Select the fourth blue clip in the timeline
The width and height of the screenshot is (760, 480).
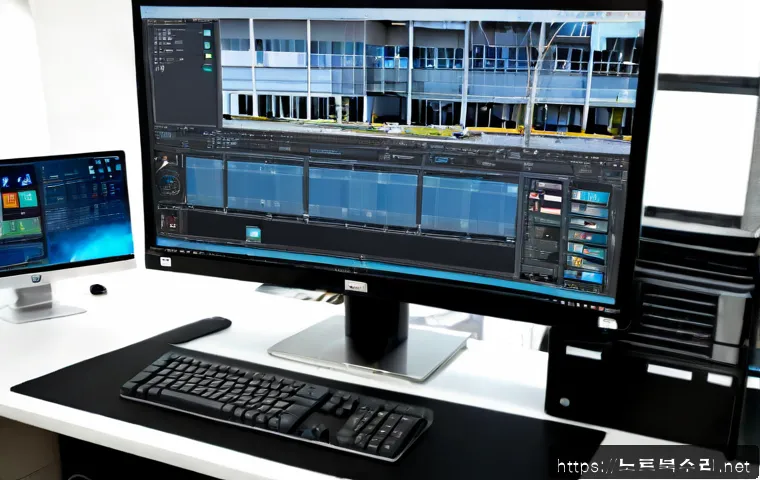coord(469,206)
